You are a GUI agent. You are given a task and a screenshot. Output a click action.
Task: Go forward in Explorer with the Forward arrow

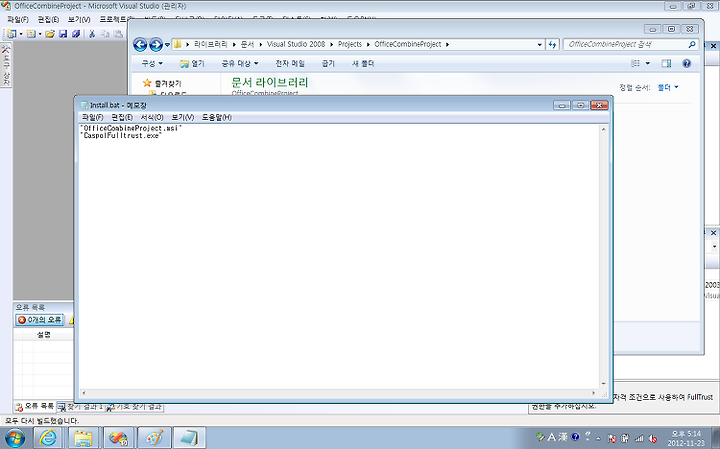[x=156, y=45]
